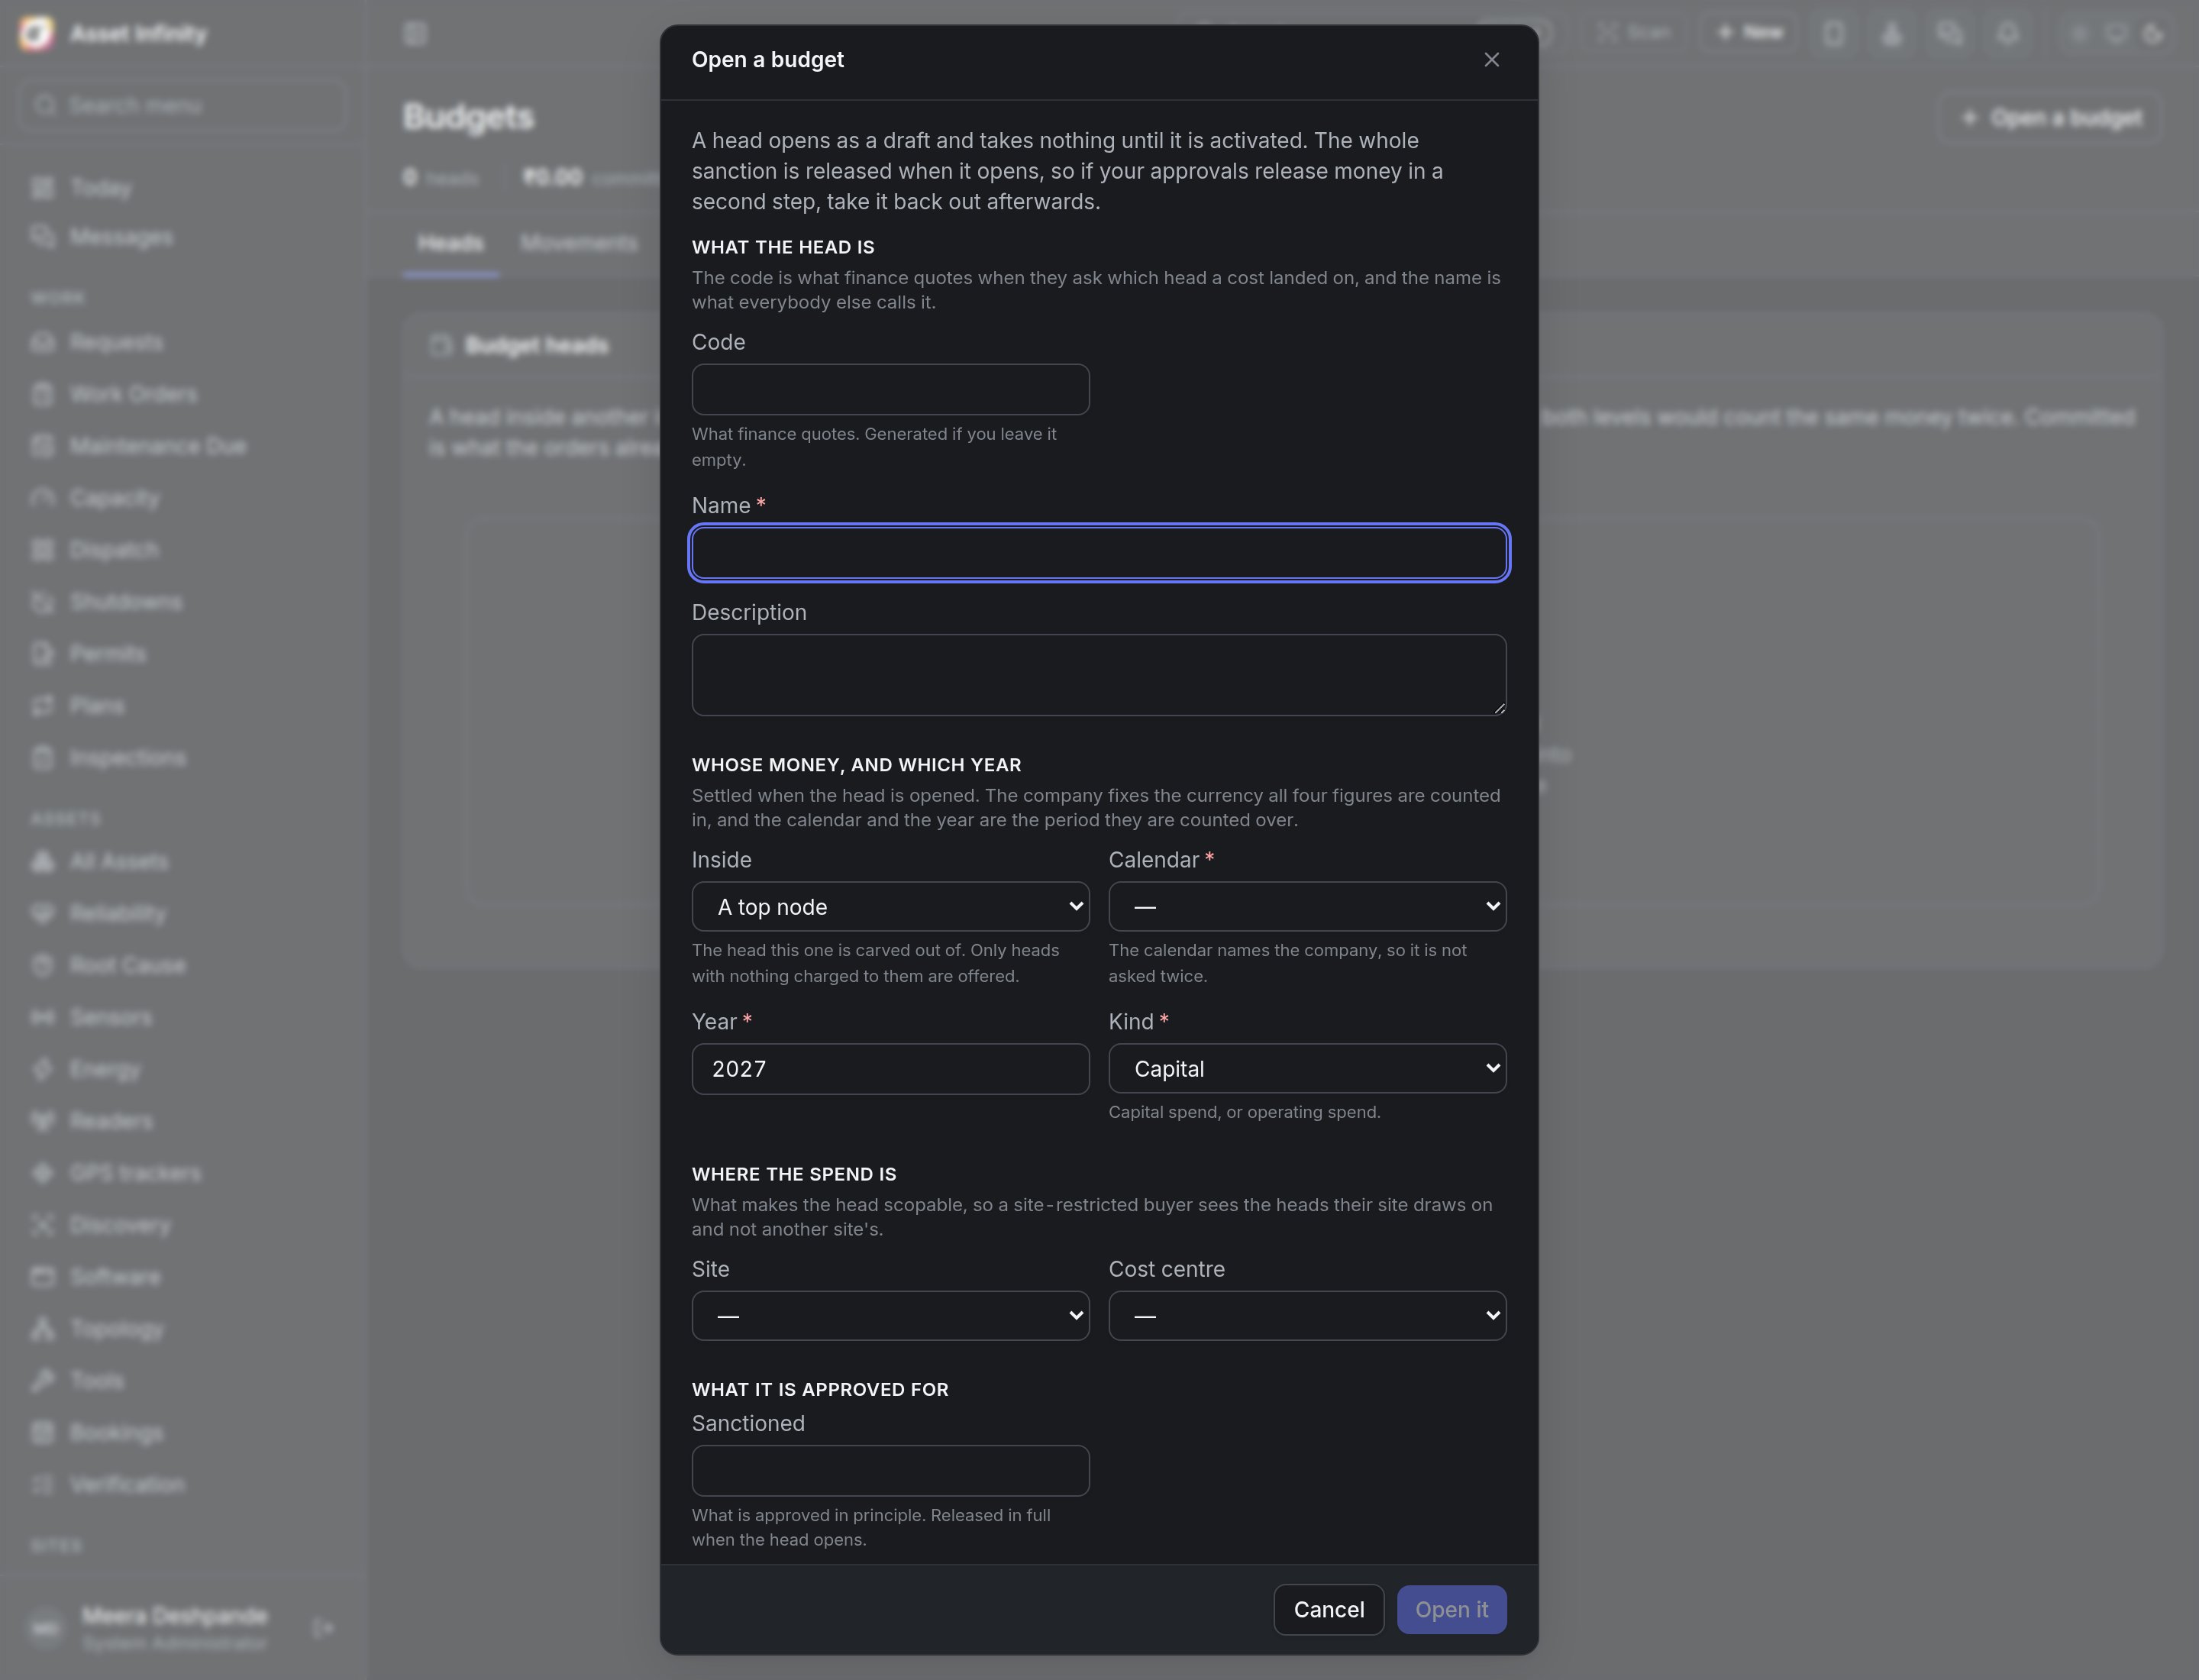Switch to the Heads tab
Screen dimensions: 2199x1680
pos(450,243)
